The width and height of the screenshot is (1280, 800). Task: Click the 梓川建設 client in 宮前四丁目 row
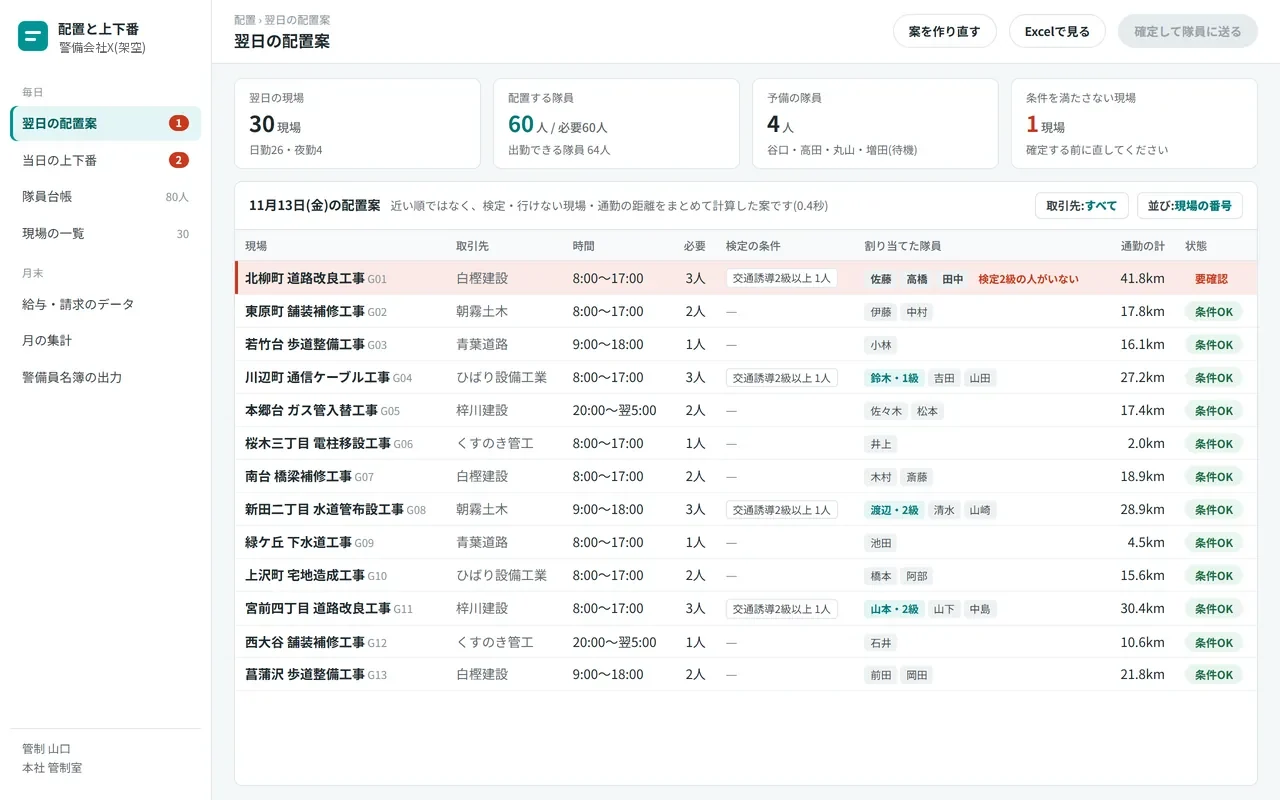pyautogui.click(x=482, y=609)
